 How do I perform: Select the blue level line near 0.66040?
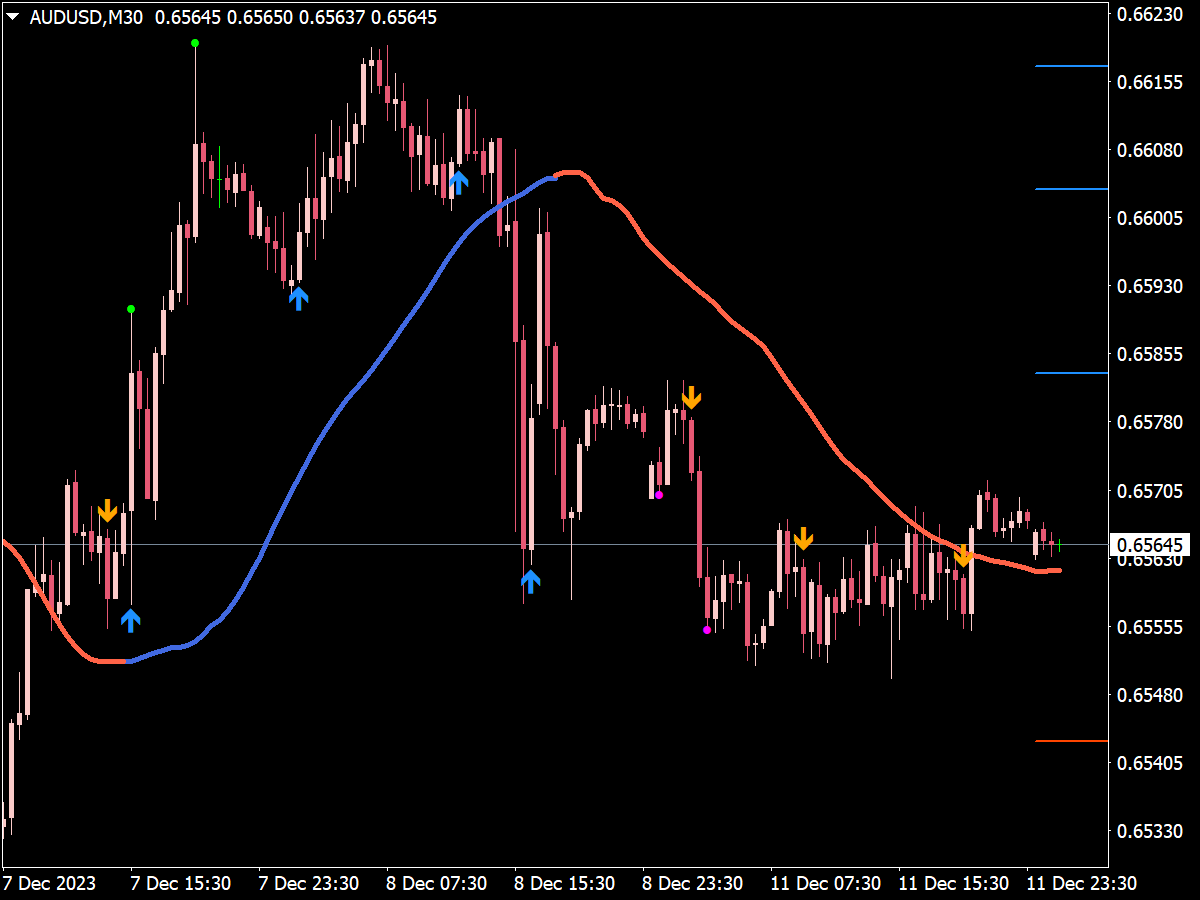(1072, 189)
